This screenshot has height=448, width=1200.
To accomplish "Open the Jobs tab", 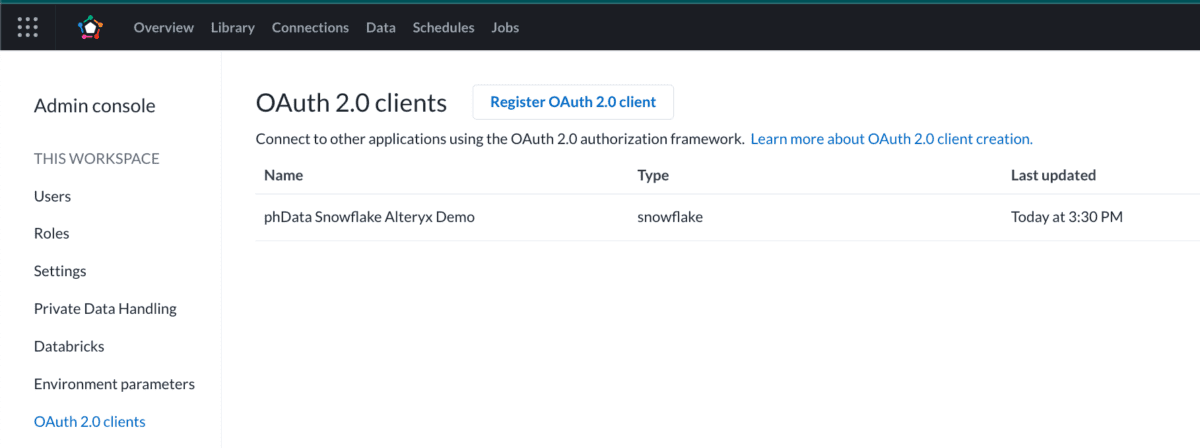I will tap(505, 28).
